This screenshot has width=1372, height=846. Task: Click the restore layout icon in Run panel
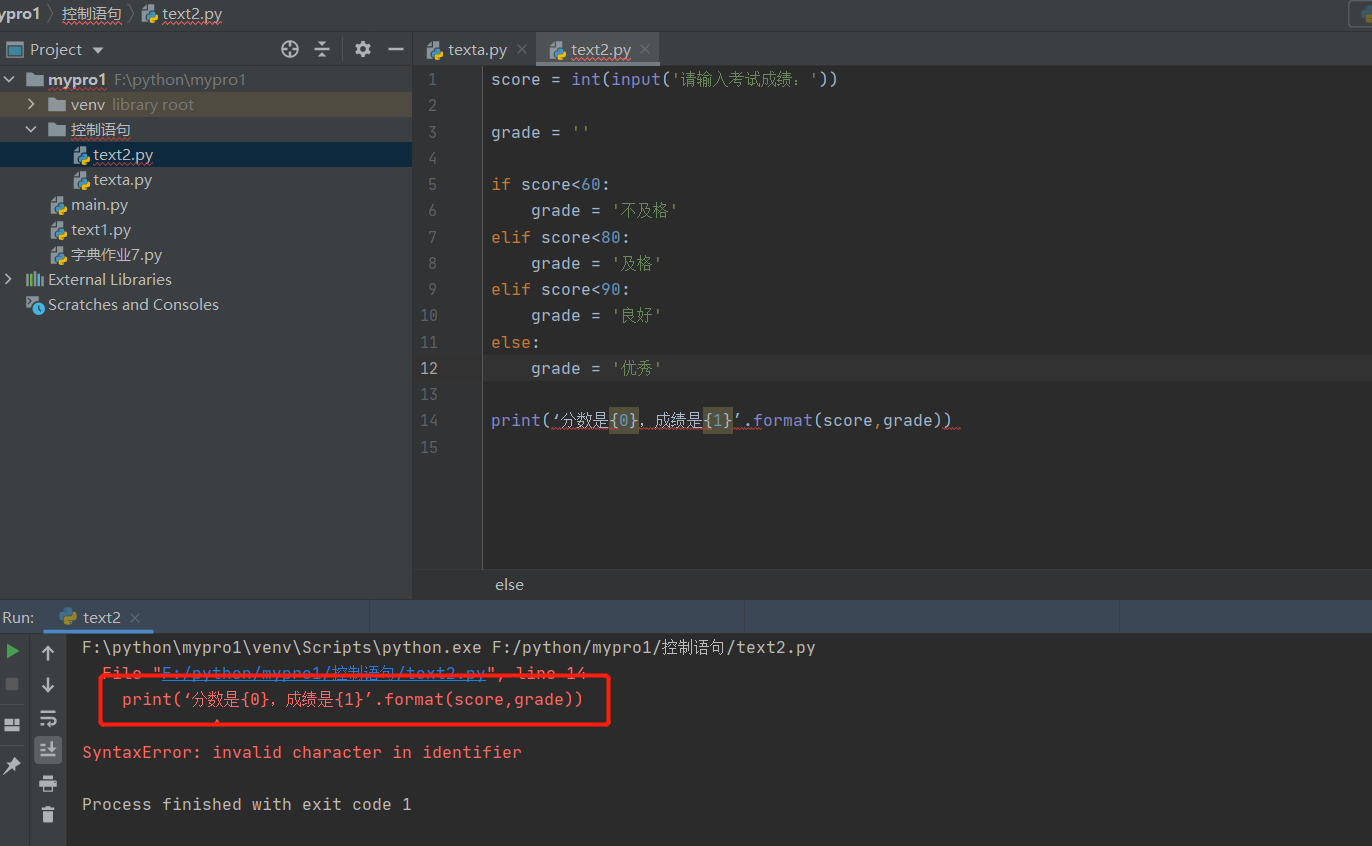[x=13, y=724]
